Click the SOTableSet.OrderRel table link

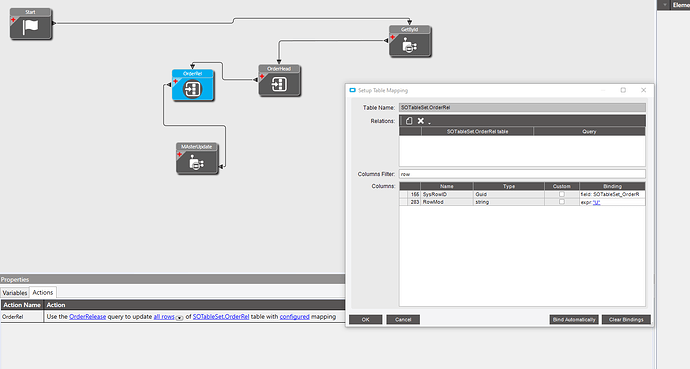221,317
